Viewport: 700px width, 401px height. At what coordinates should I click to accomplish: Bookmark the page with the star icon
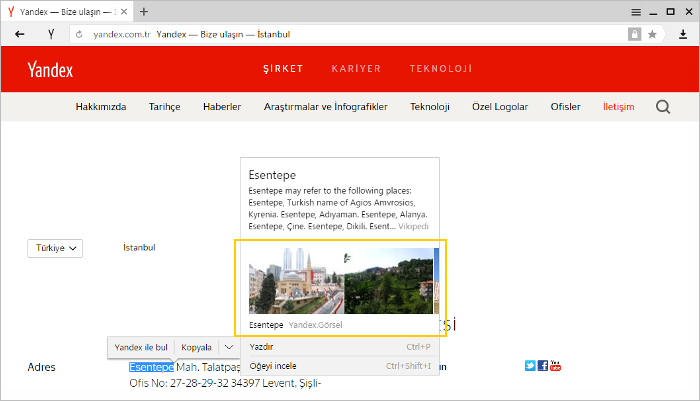point(652,34)
